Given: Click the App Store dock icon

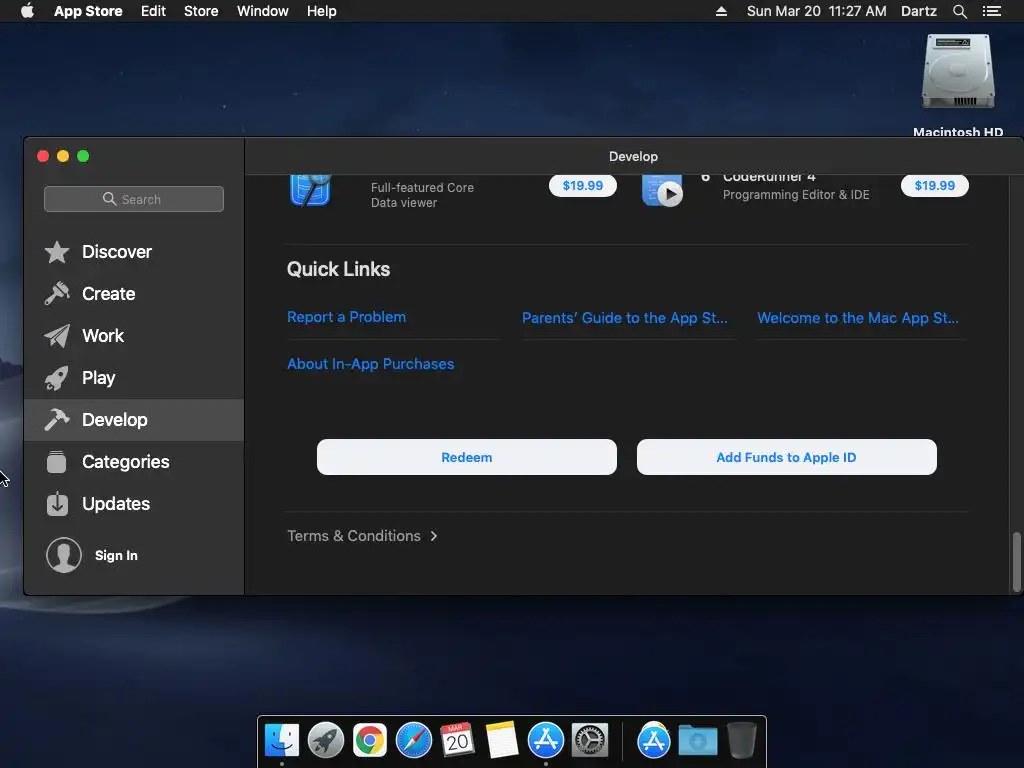Looking at the screenshot, I should tap(545, 741).
